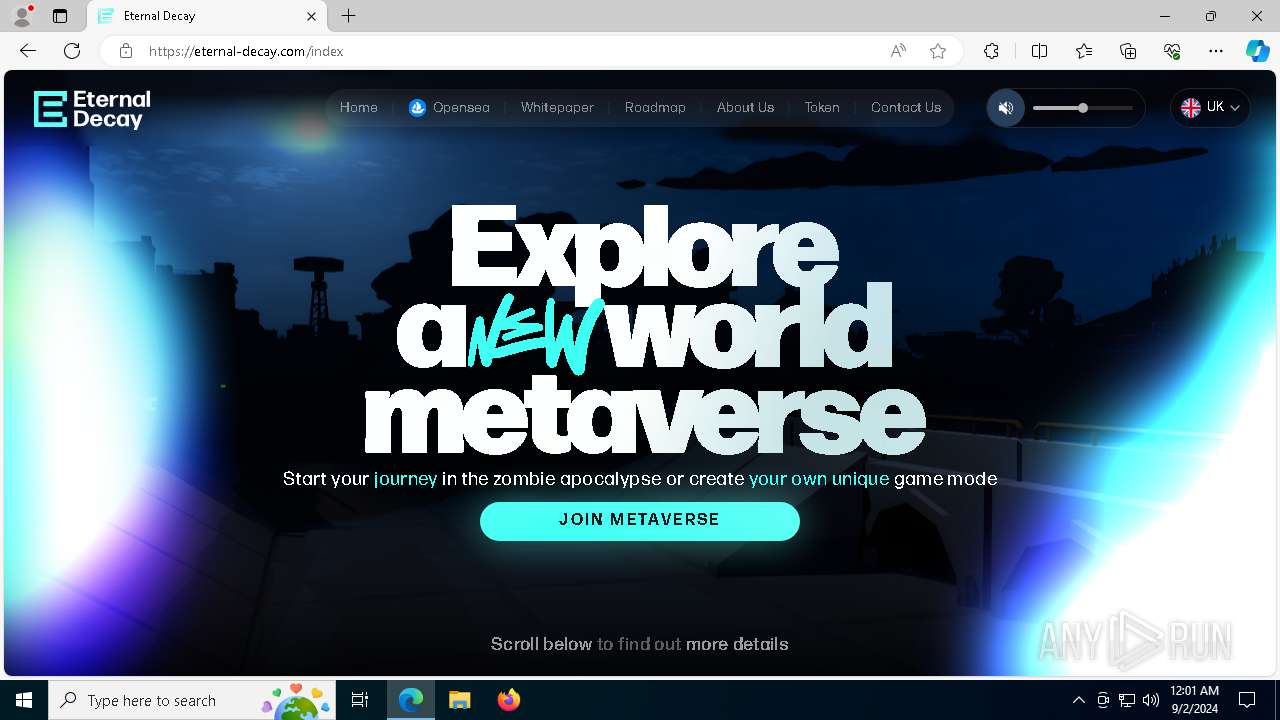Show hidden tray icons chevron
Image resolution: width=1280 pixels, height=720 pixels.
coord(1079,700)
